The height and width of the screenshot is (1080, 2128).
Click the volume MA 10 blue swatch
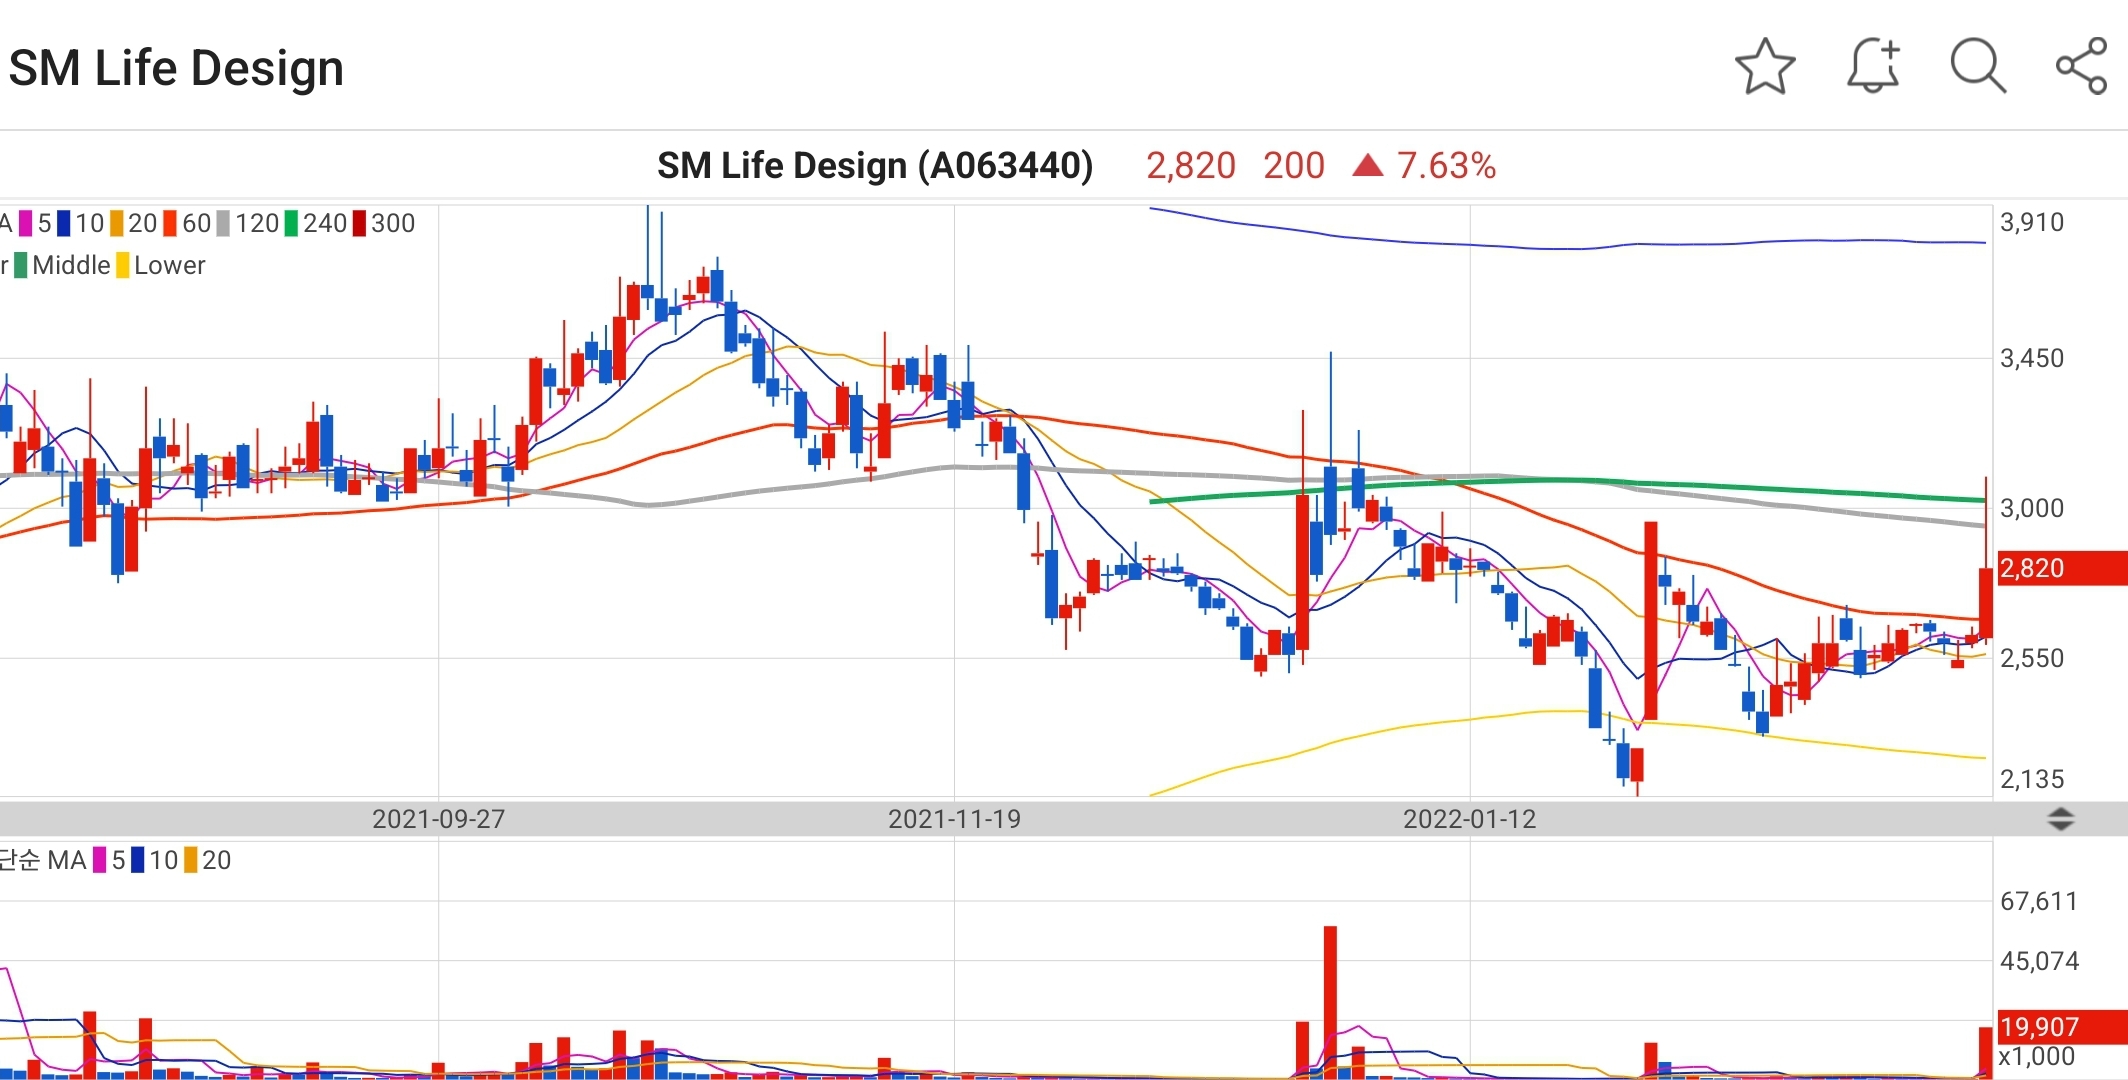pos(138,860)
